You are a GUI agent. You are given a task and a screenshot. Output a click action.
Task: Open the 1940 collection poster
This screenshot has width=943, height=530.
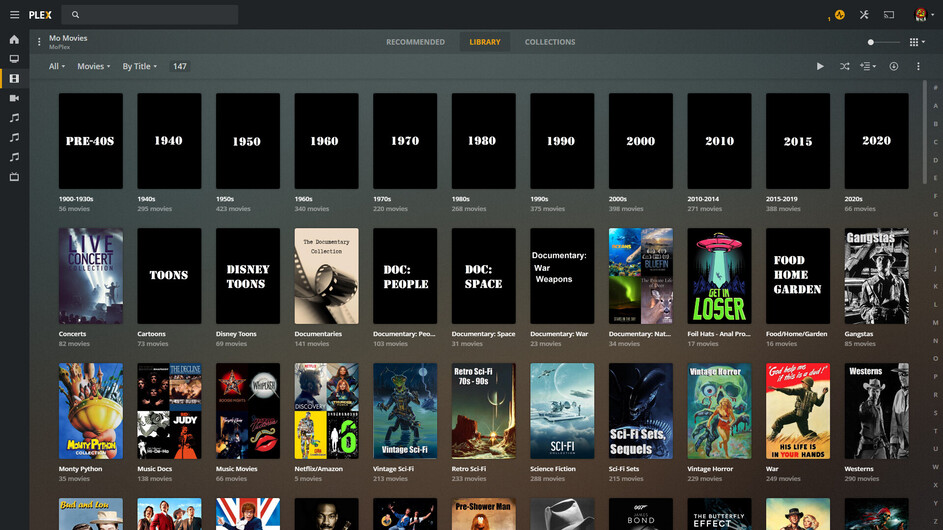169,141
